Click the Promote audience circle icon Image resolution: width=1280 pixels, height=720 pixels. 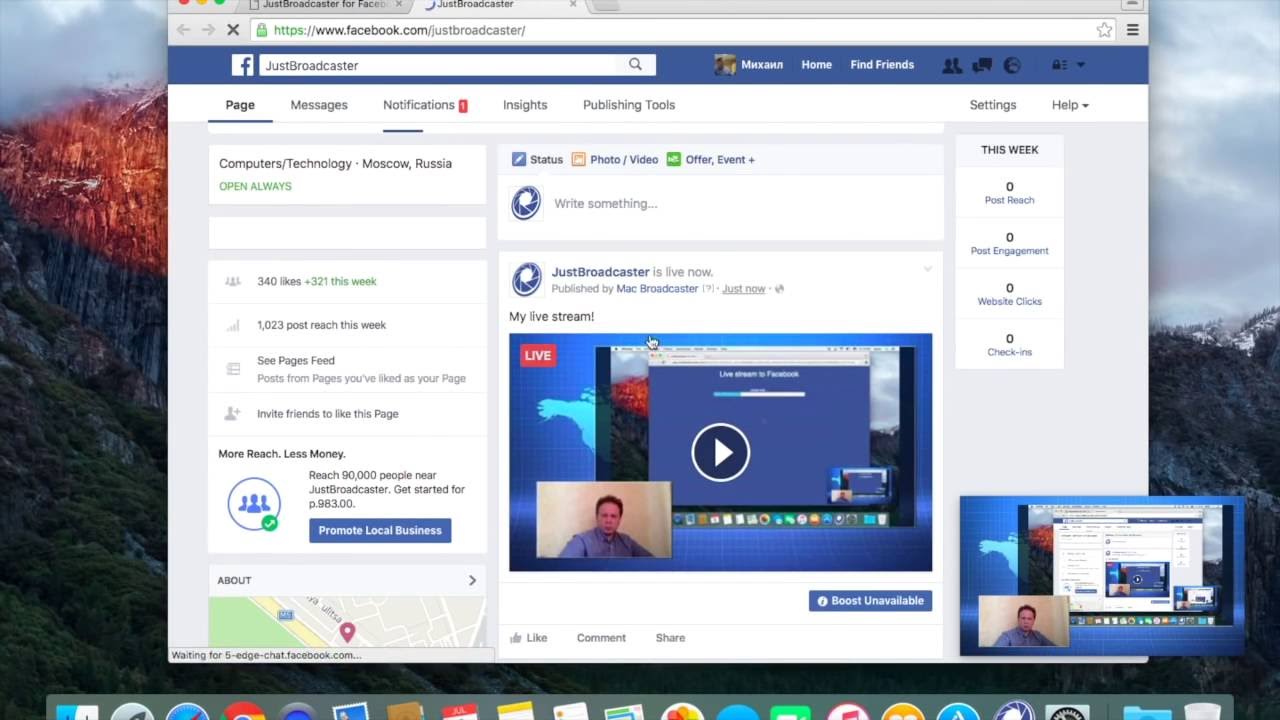coord(254,503)
